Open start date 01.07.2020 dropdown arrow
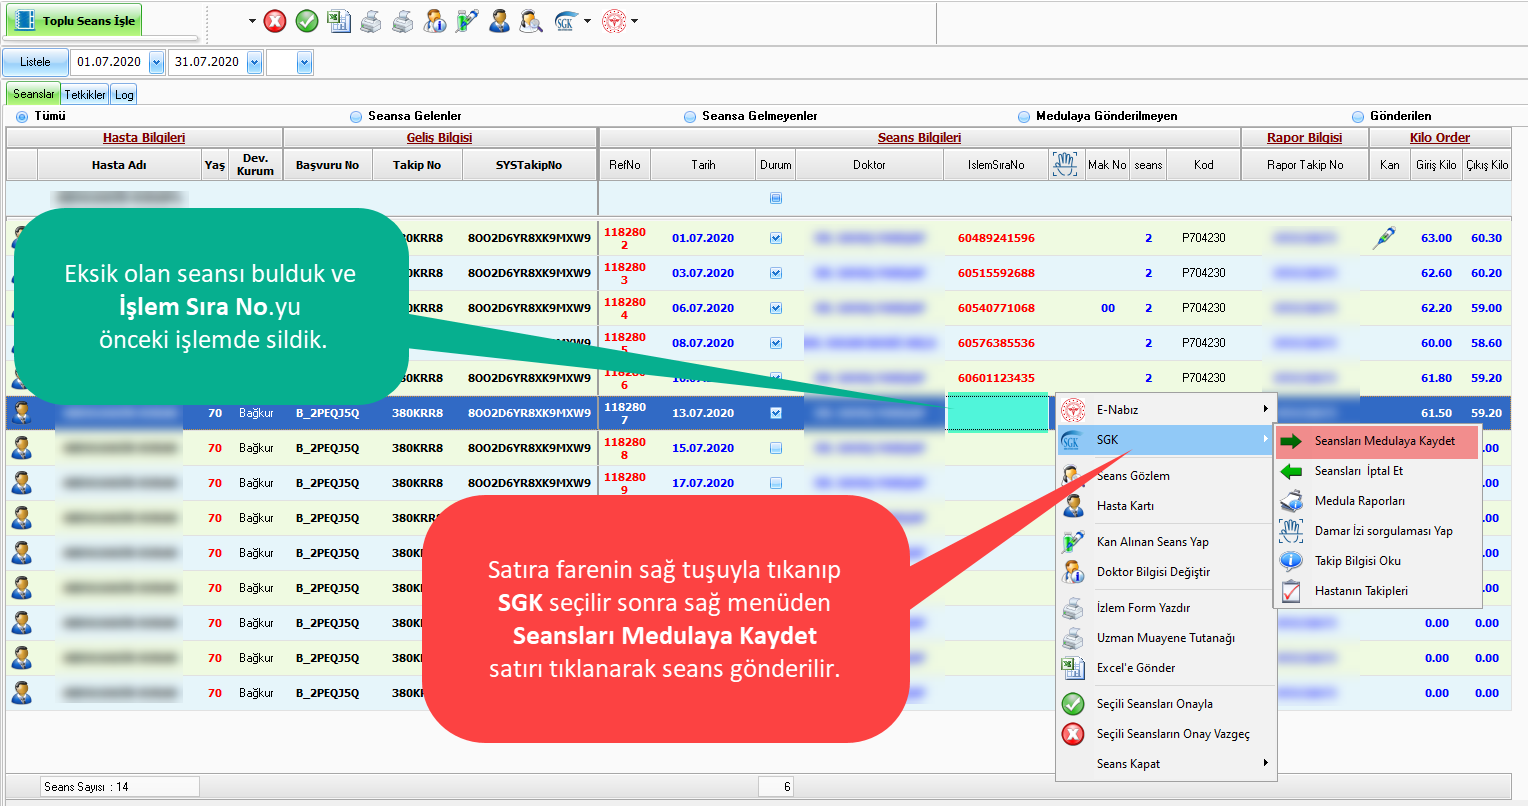This screenshot has height=806, width=1528. pyautogui.click(x=156, y=62)
